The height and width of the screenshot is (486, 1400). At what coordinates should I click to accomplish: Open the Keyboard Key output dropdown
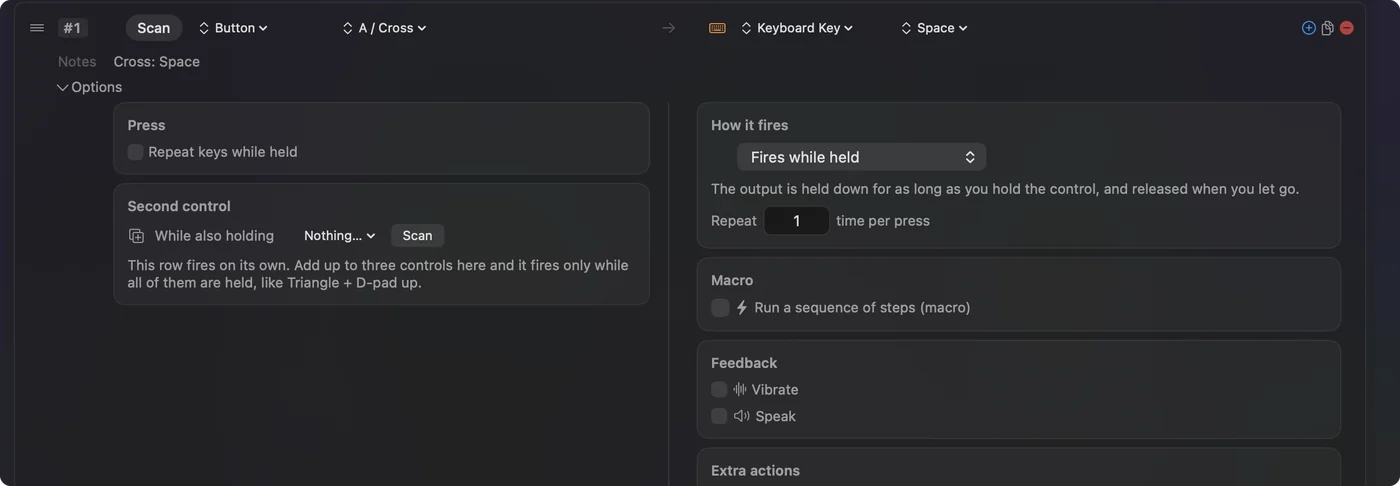click(797, 28)
